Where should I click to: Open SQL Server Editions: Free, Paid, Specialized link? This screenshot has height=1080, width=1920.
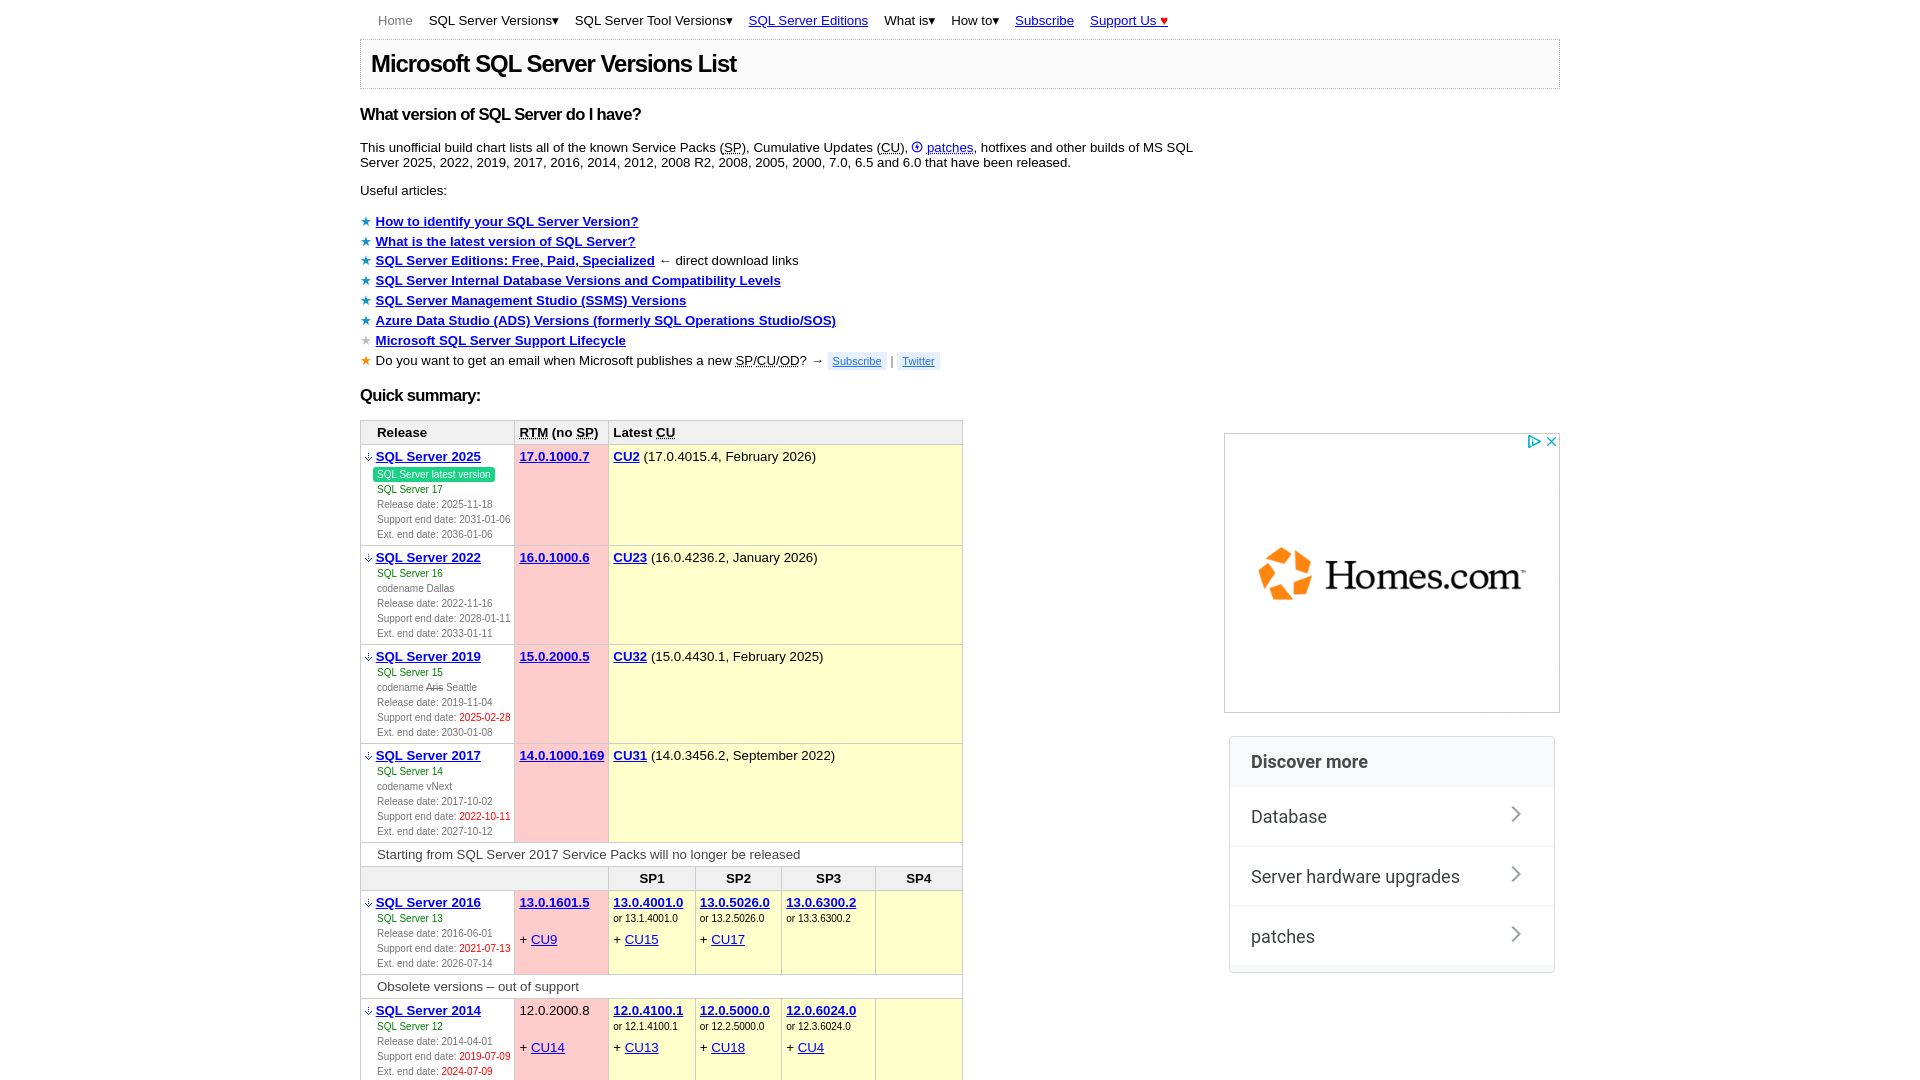pos(515,261)
